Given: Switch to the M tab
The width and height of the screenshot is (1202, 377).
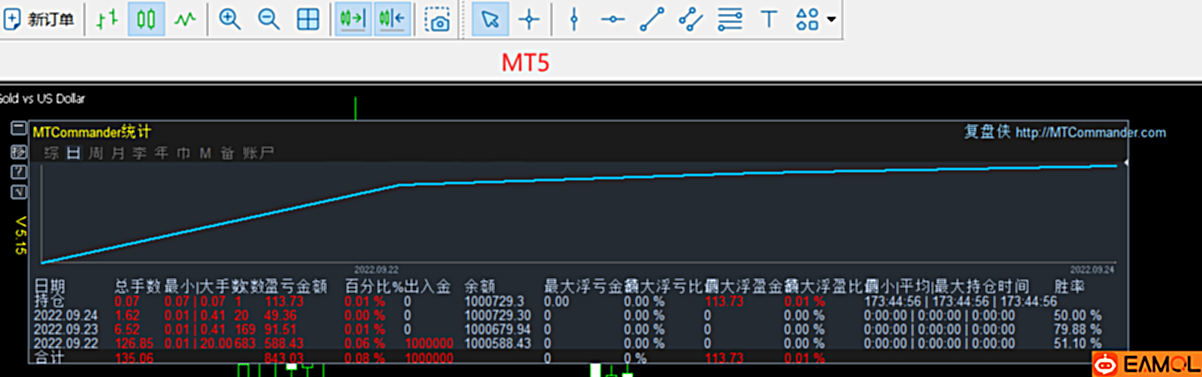Looking at the screenshot, I should click(204, 153).
